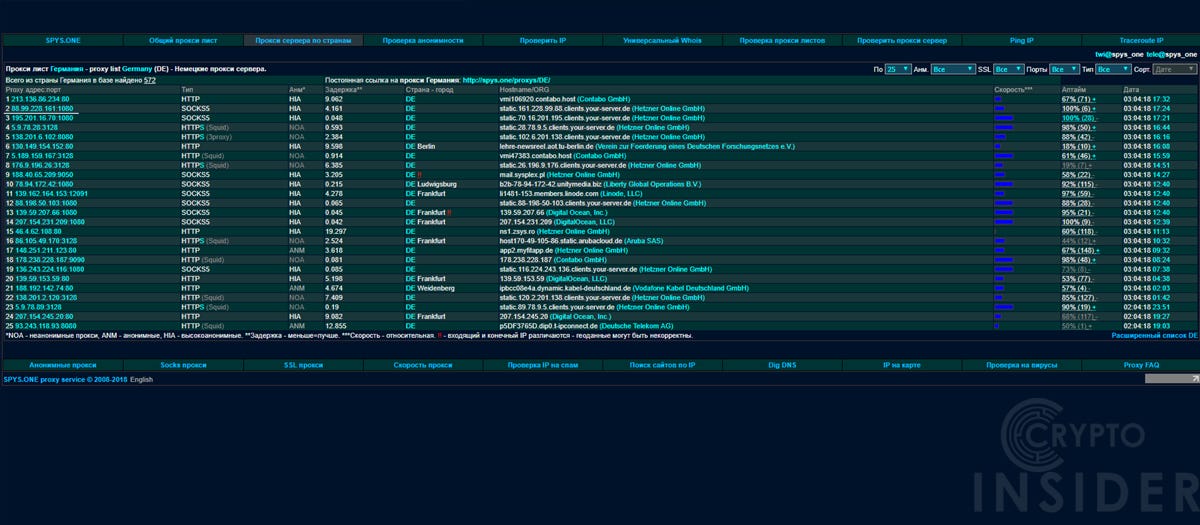The height and width of the screenshot is (525, 1200).
Task: Open the Расширенный список DE link
Action: click(1154, 335)
